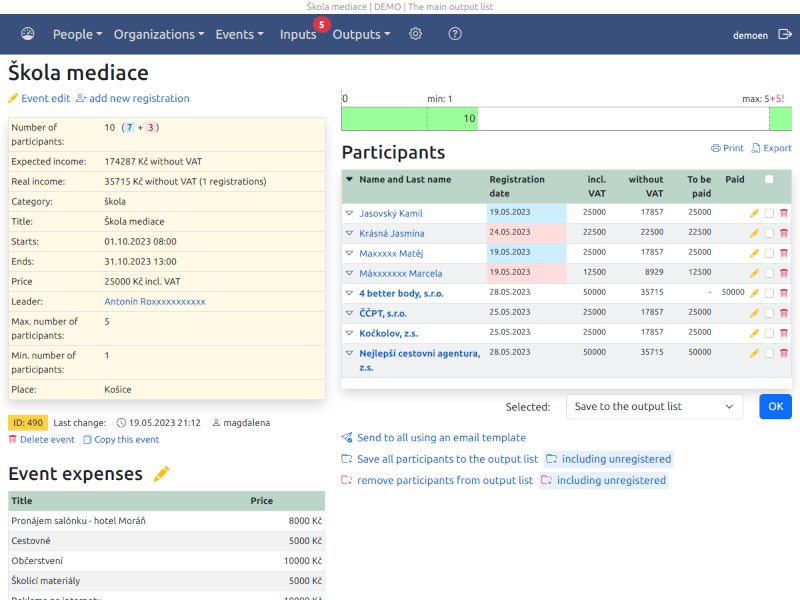Delete Máxxxxxxx Marcela registration with trash icon

[x=784, y=273]
